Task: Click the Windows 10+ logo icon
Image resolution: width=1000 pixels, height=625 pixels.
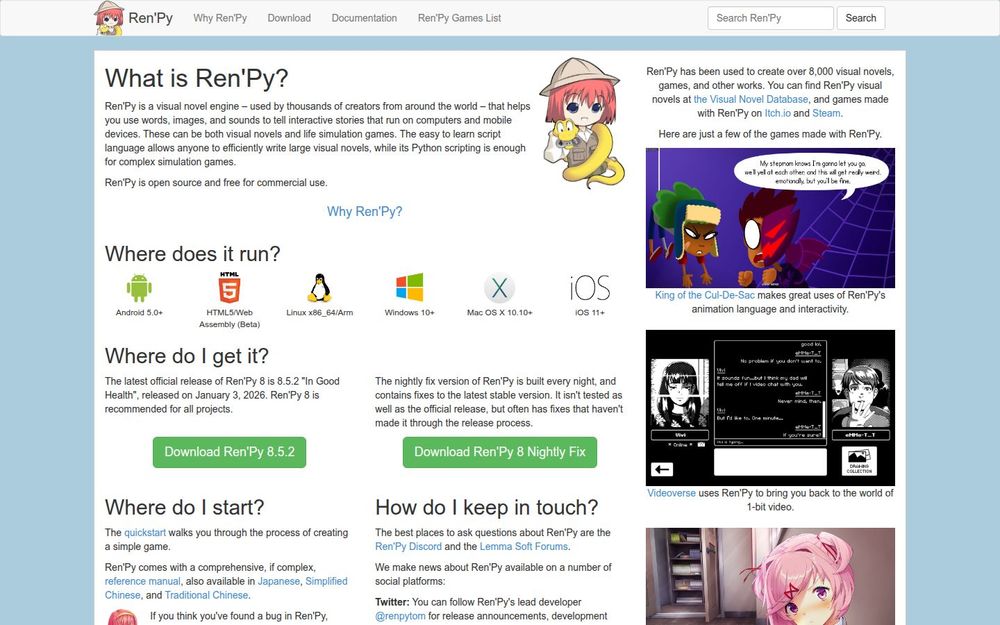Action: pos(409,288)
